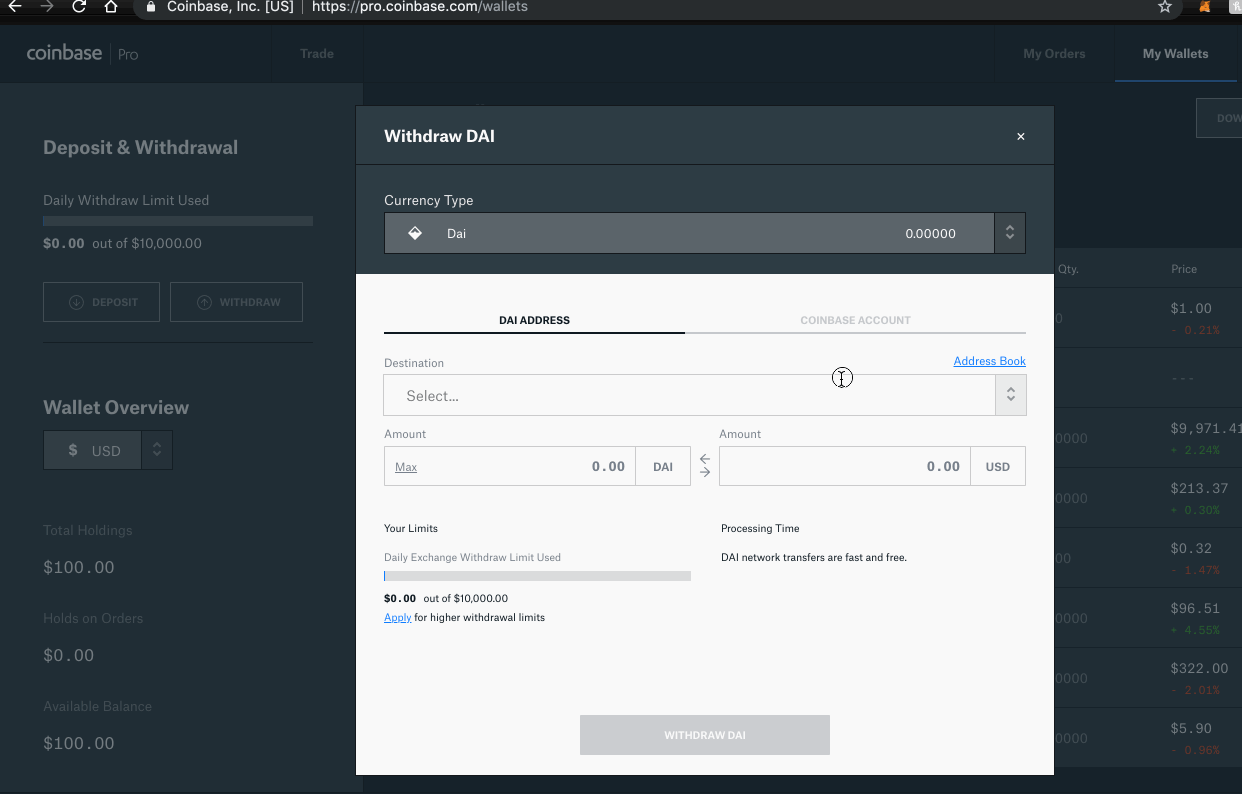Click the WITHDRAW button in sidebar
Image resolution: width=1242 pixels, height=794 pixels.
click(x=236, y=302)
